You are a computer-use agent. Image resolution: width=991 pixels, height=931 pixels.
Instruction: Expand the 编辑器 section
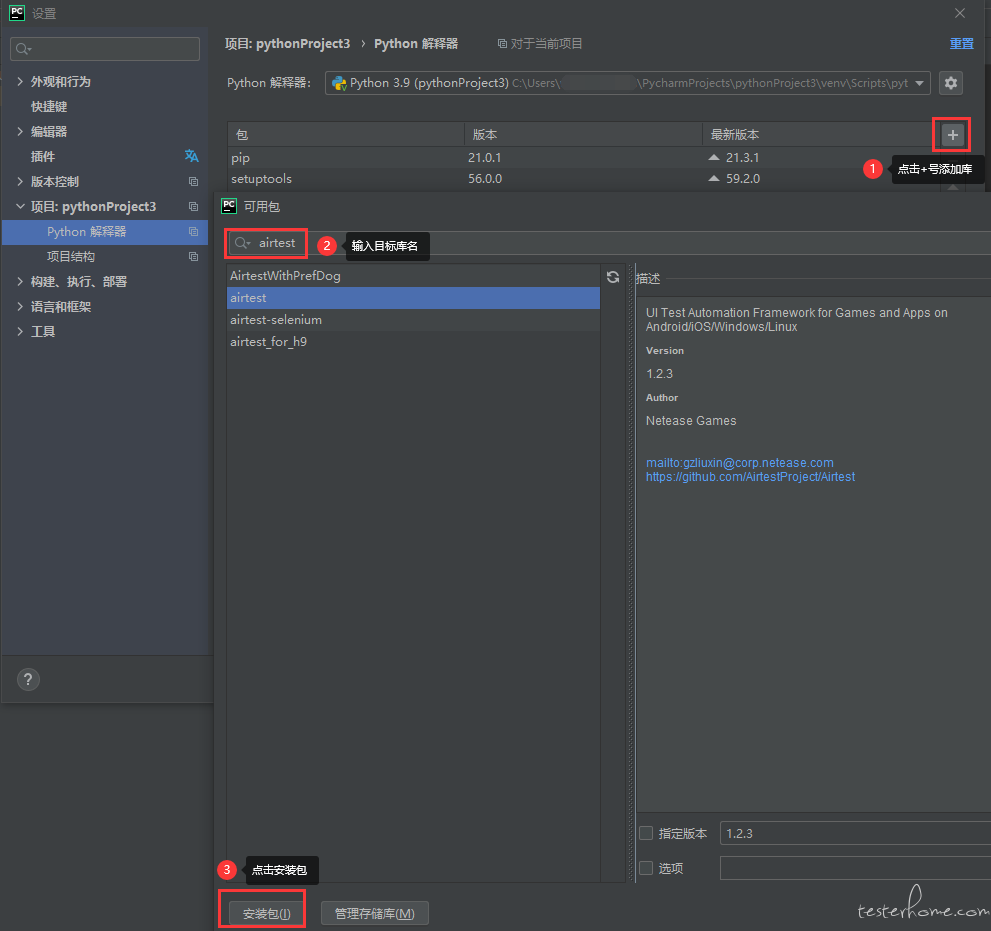(20, 131)
